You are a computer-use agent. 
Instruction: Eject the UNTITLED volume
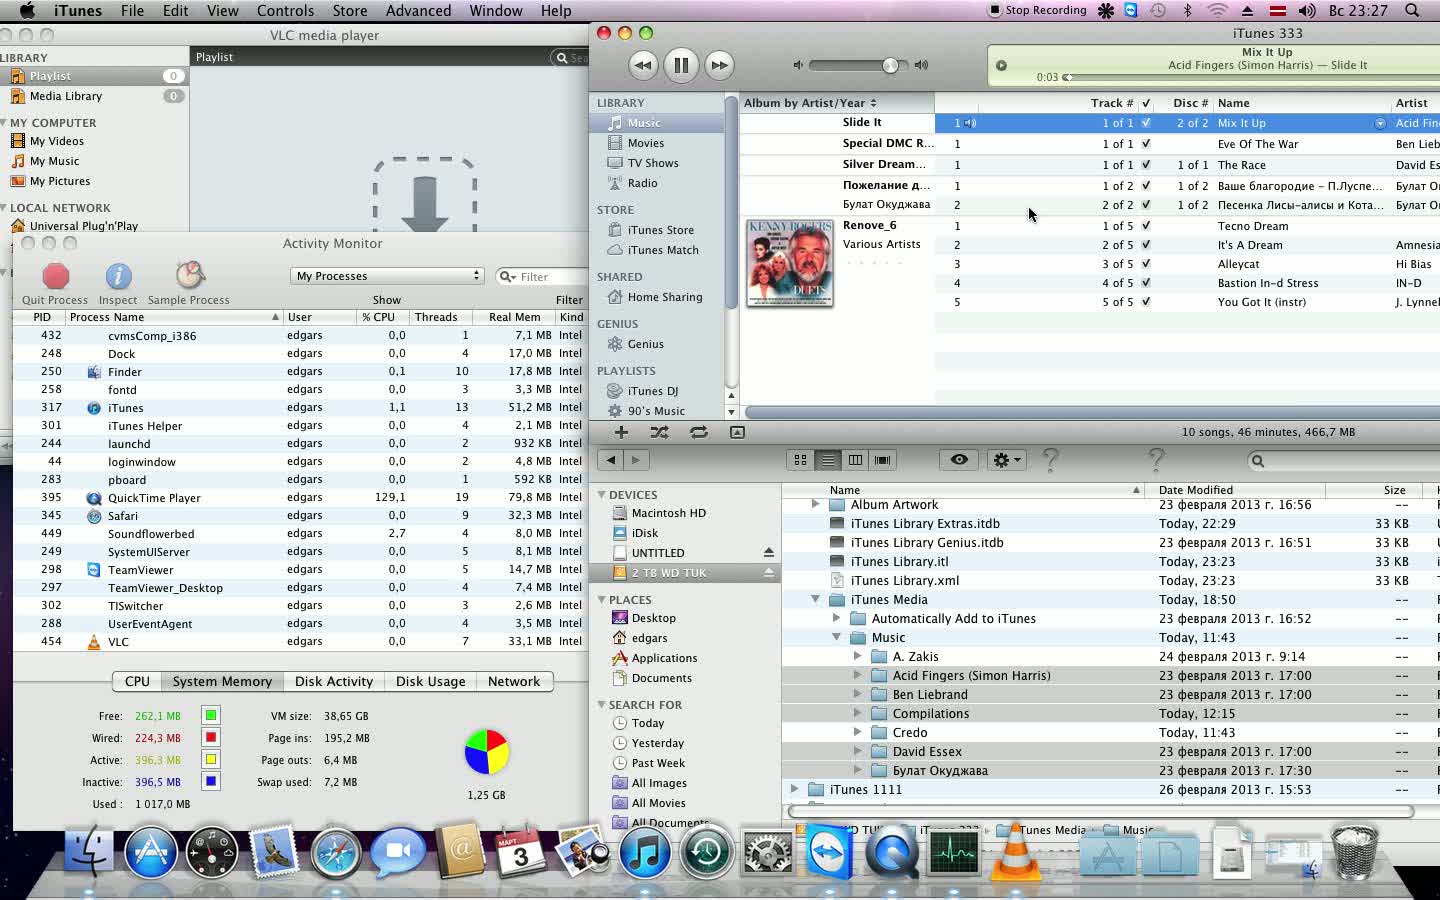coord(768,552)
